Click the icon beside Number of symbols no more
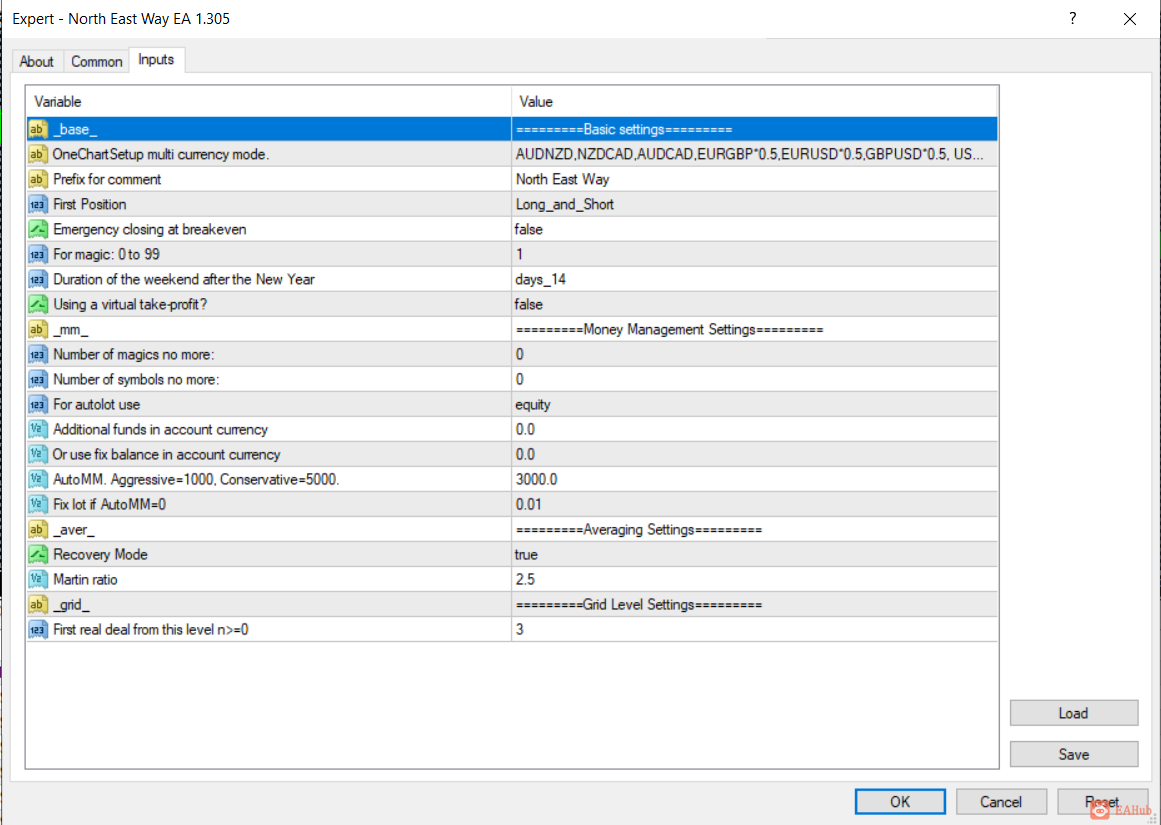 point(38,379)
